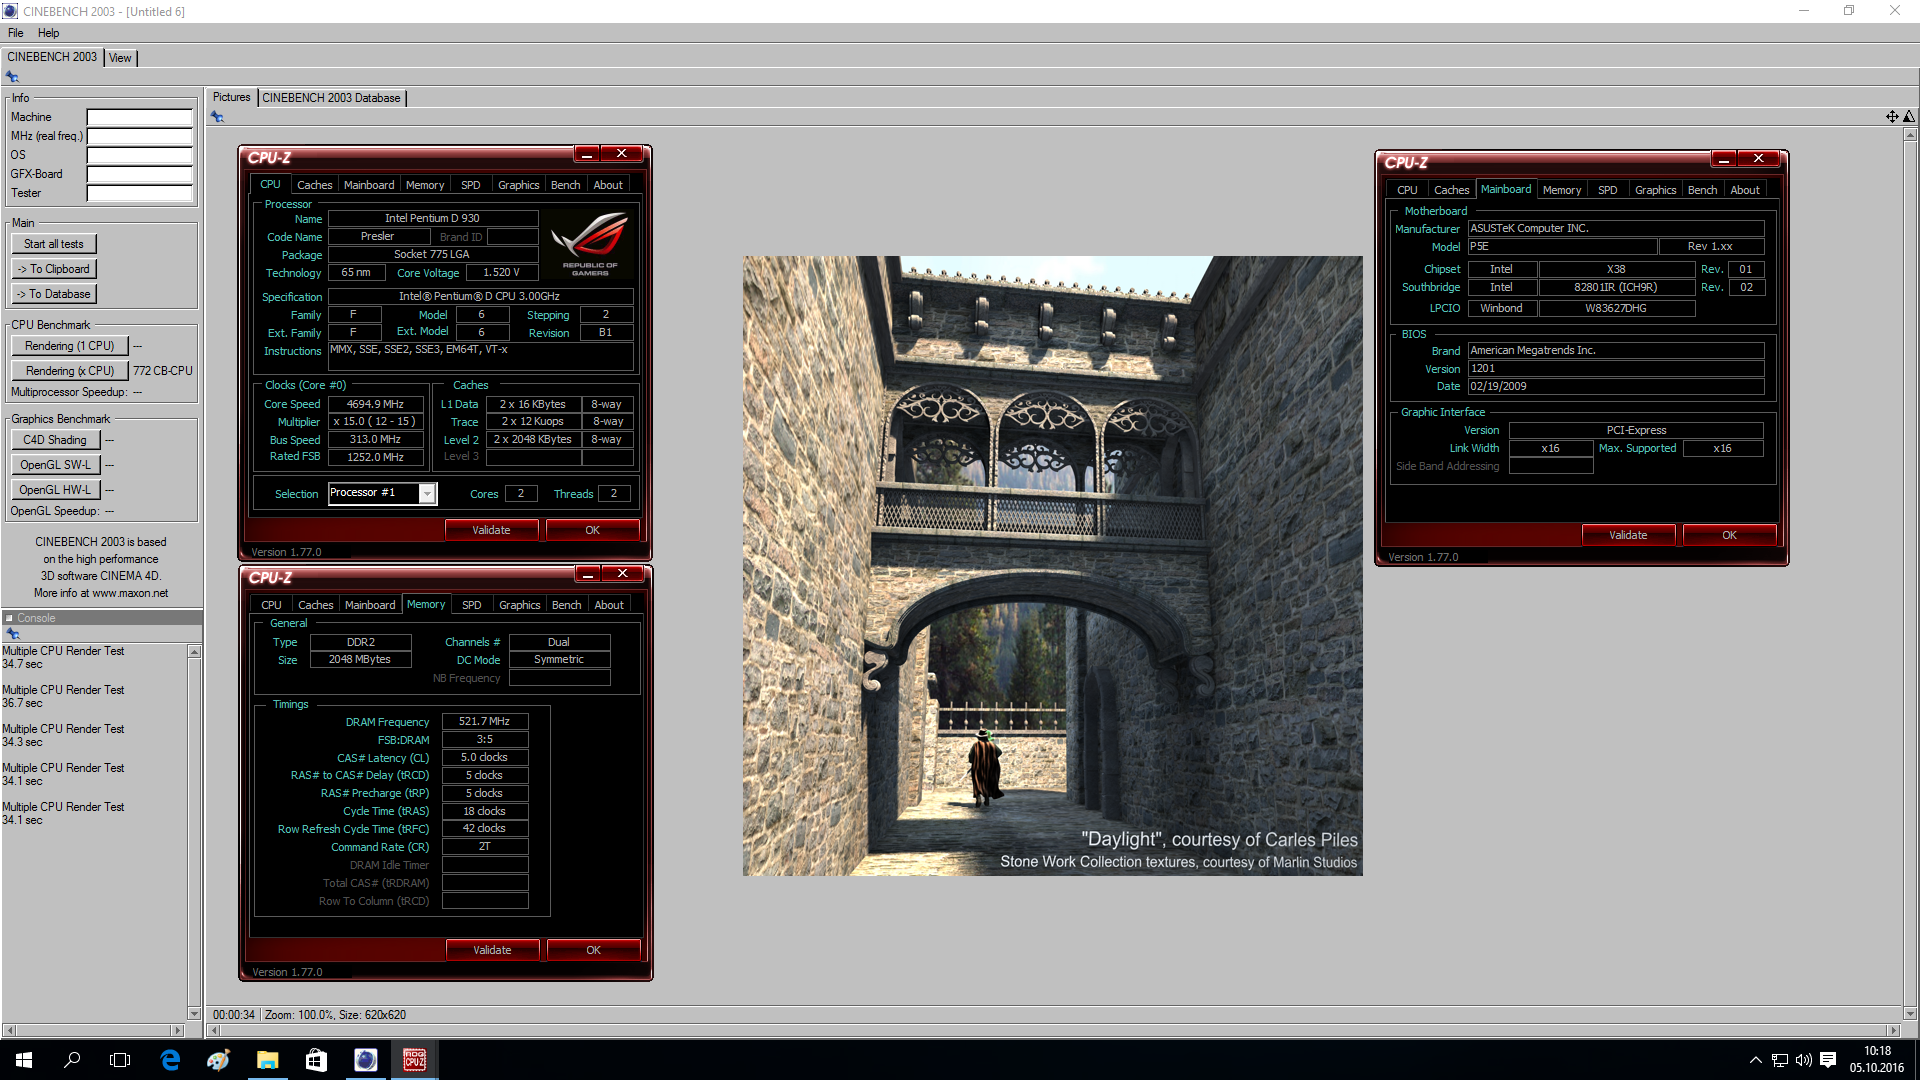Click OK in memory CPU-Z window
The image size is (1920, 1080).
(x=593, y=950)
